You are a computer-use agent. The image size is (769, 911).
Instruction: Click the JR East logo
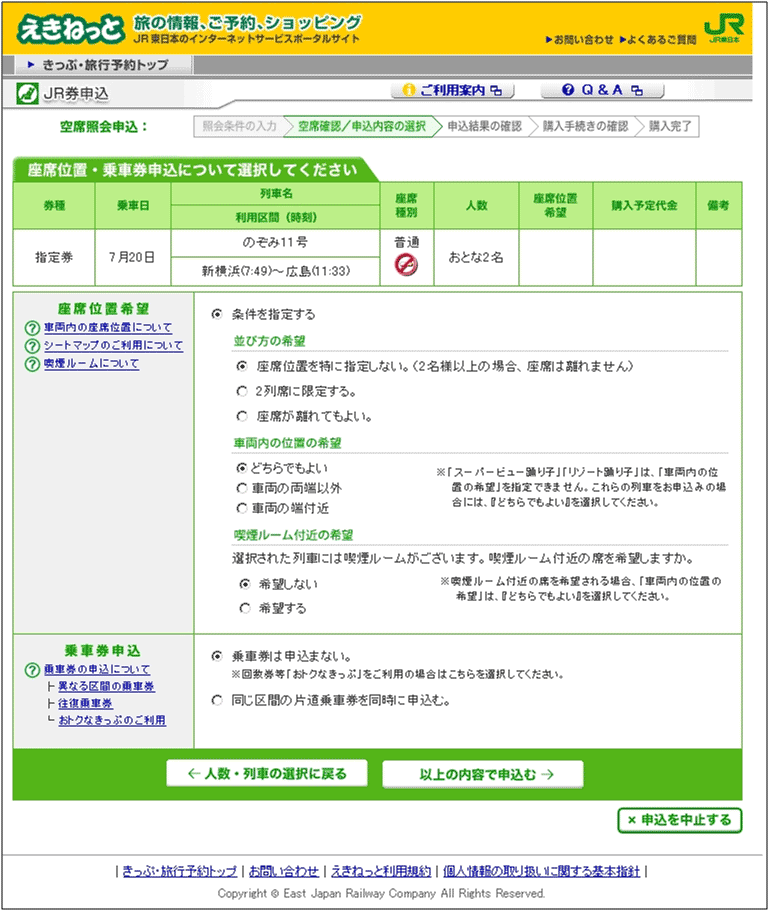point(724,28)
